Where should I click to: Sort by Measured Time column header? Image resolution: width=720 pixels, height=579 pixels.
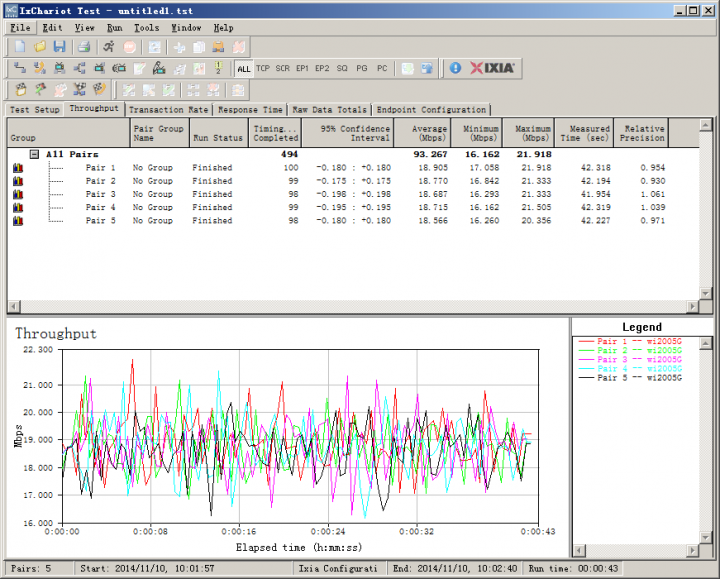[x=584, y=133]
